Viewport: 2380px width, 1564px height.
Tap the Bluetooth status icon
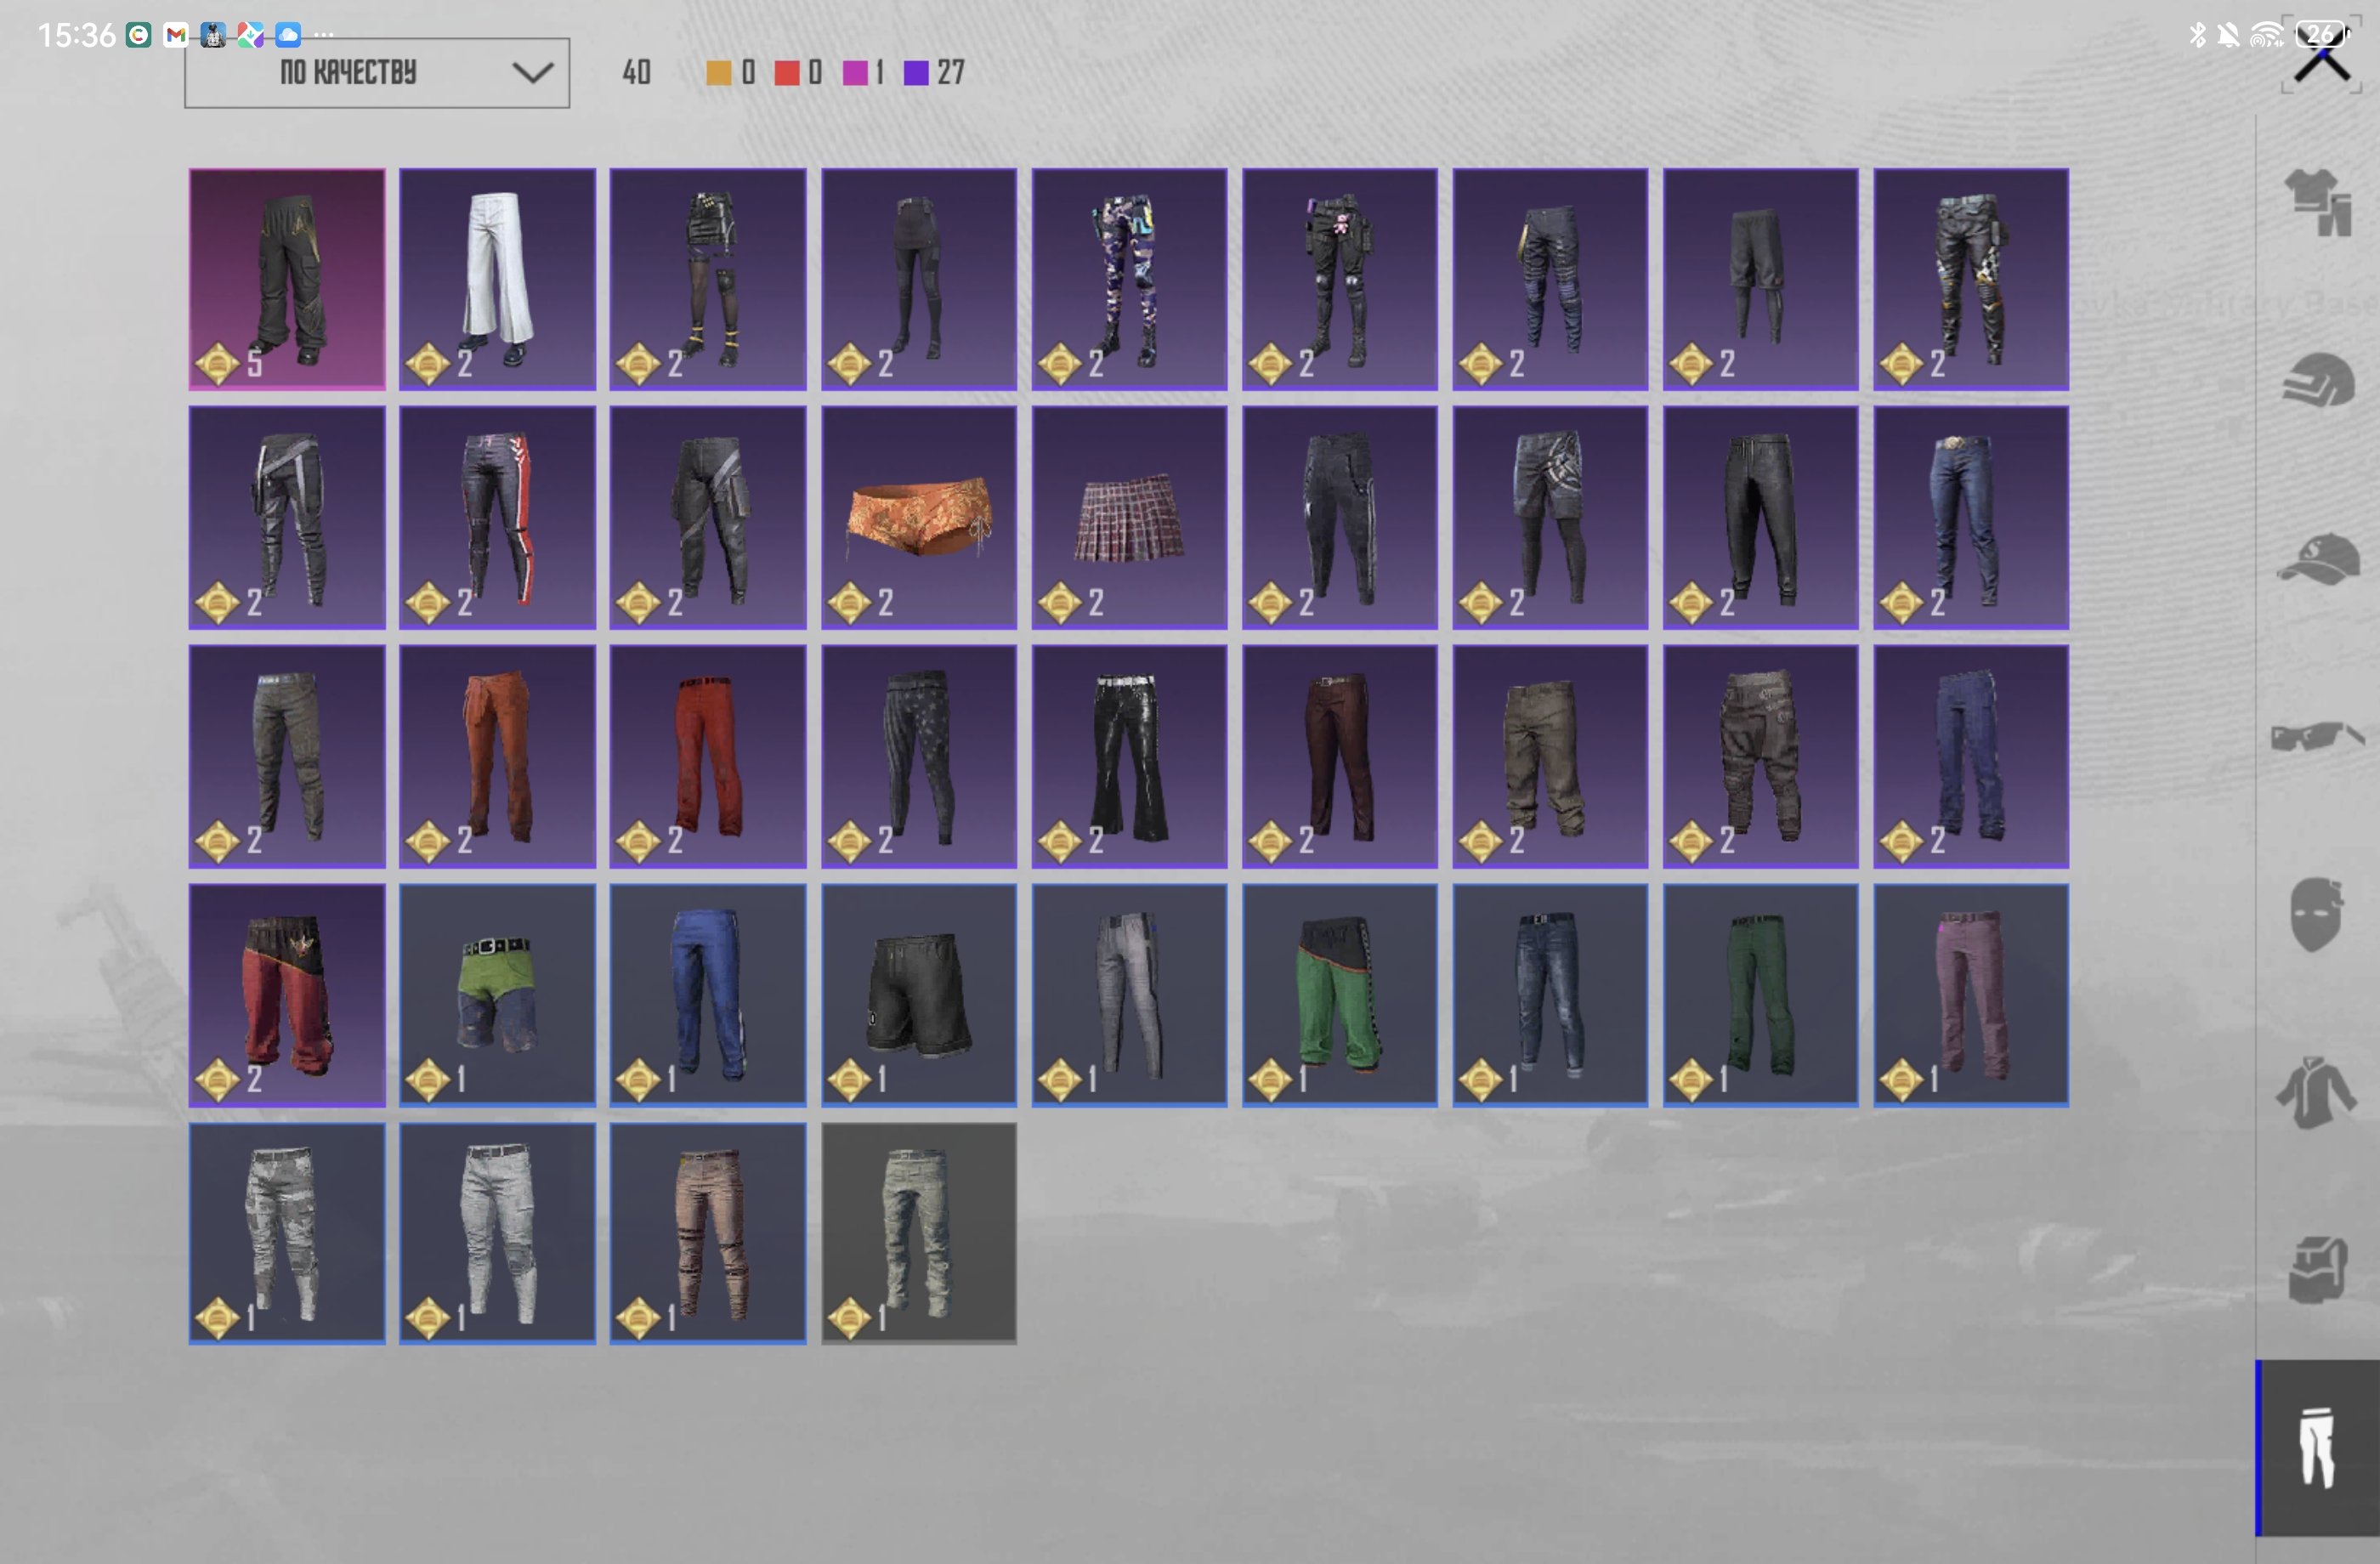pyautogui.click(x=2197, y=35)
